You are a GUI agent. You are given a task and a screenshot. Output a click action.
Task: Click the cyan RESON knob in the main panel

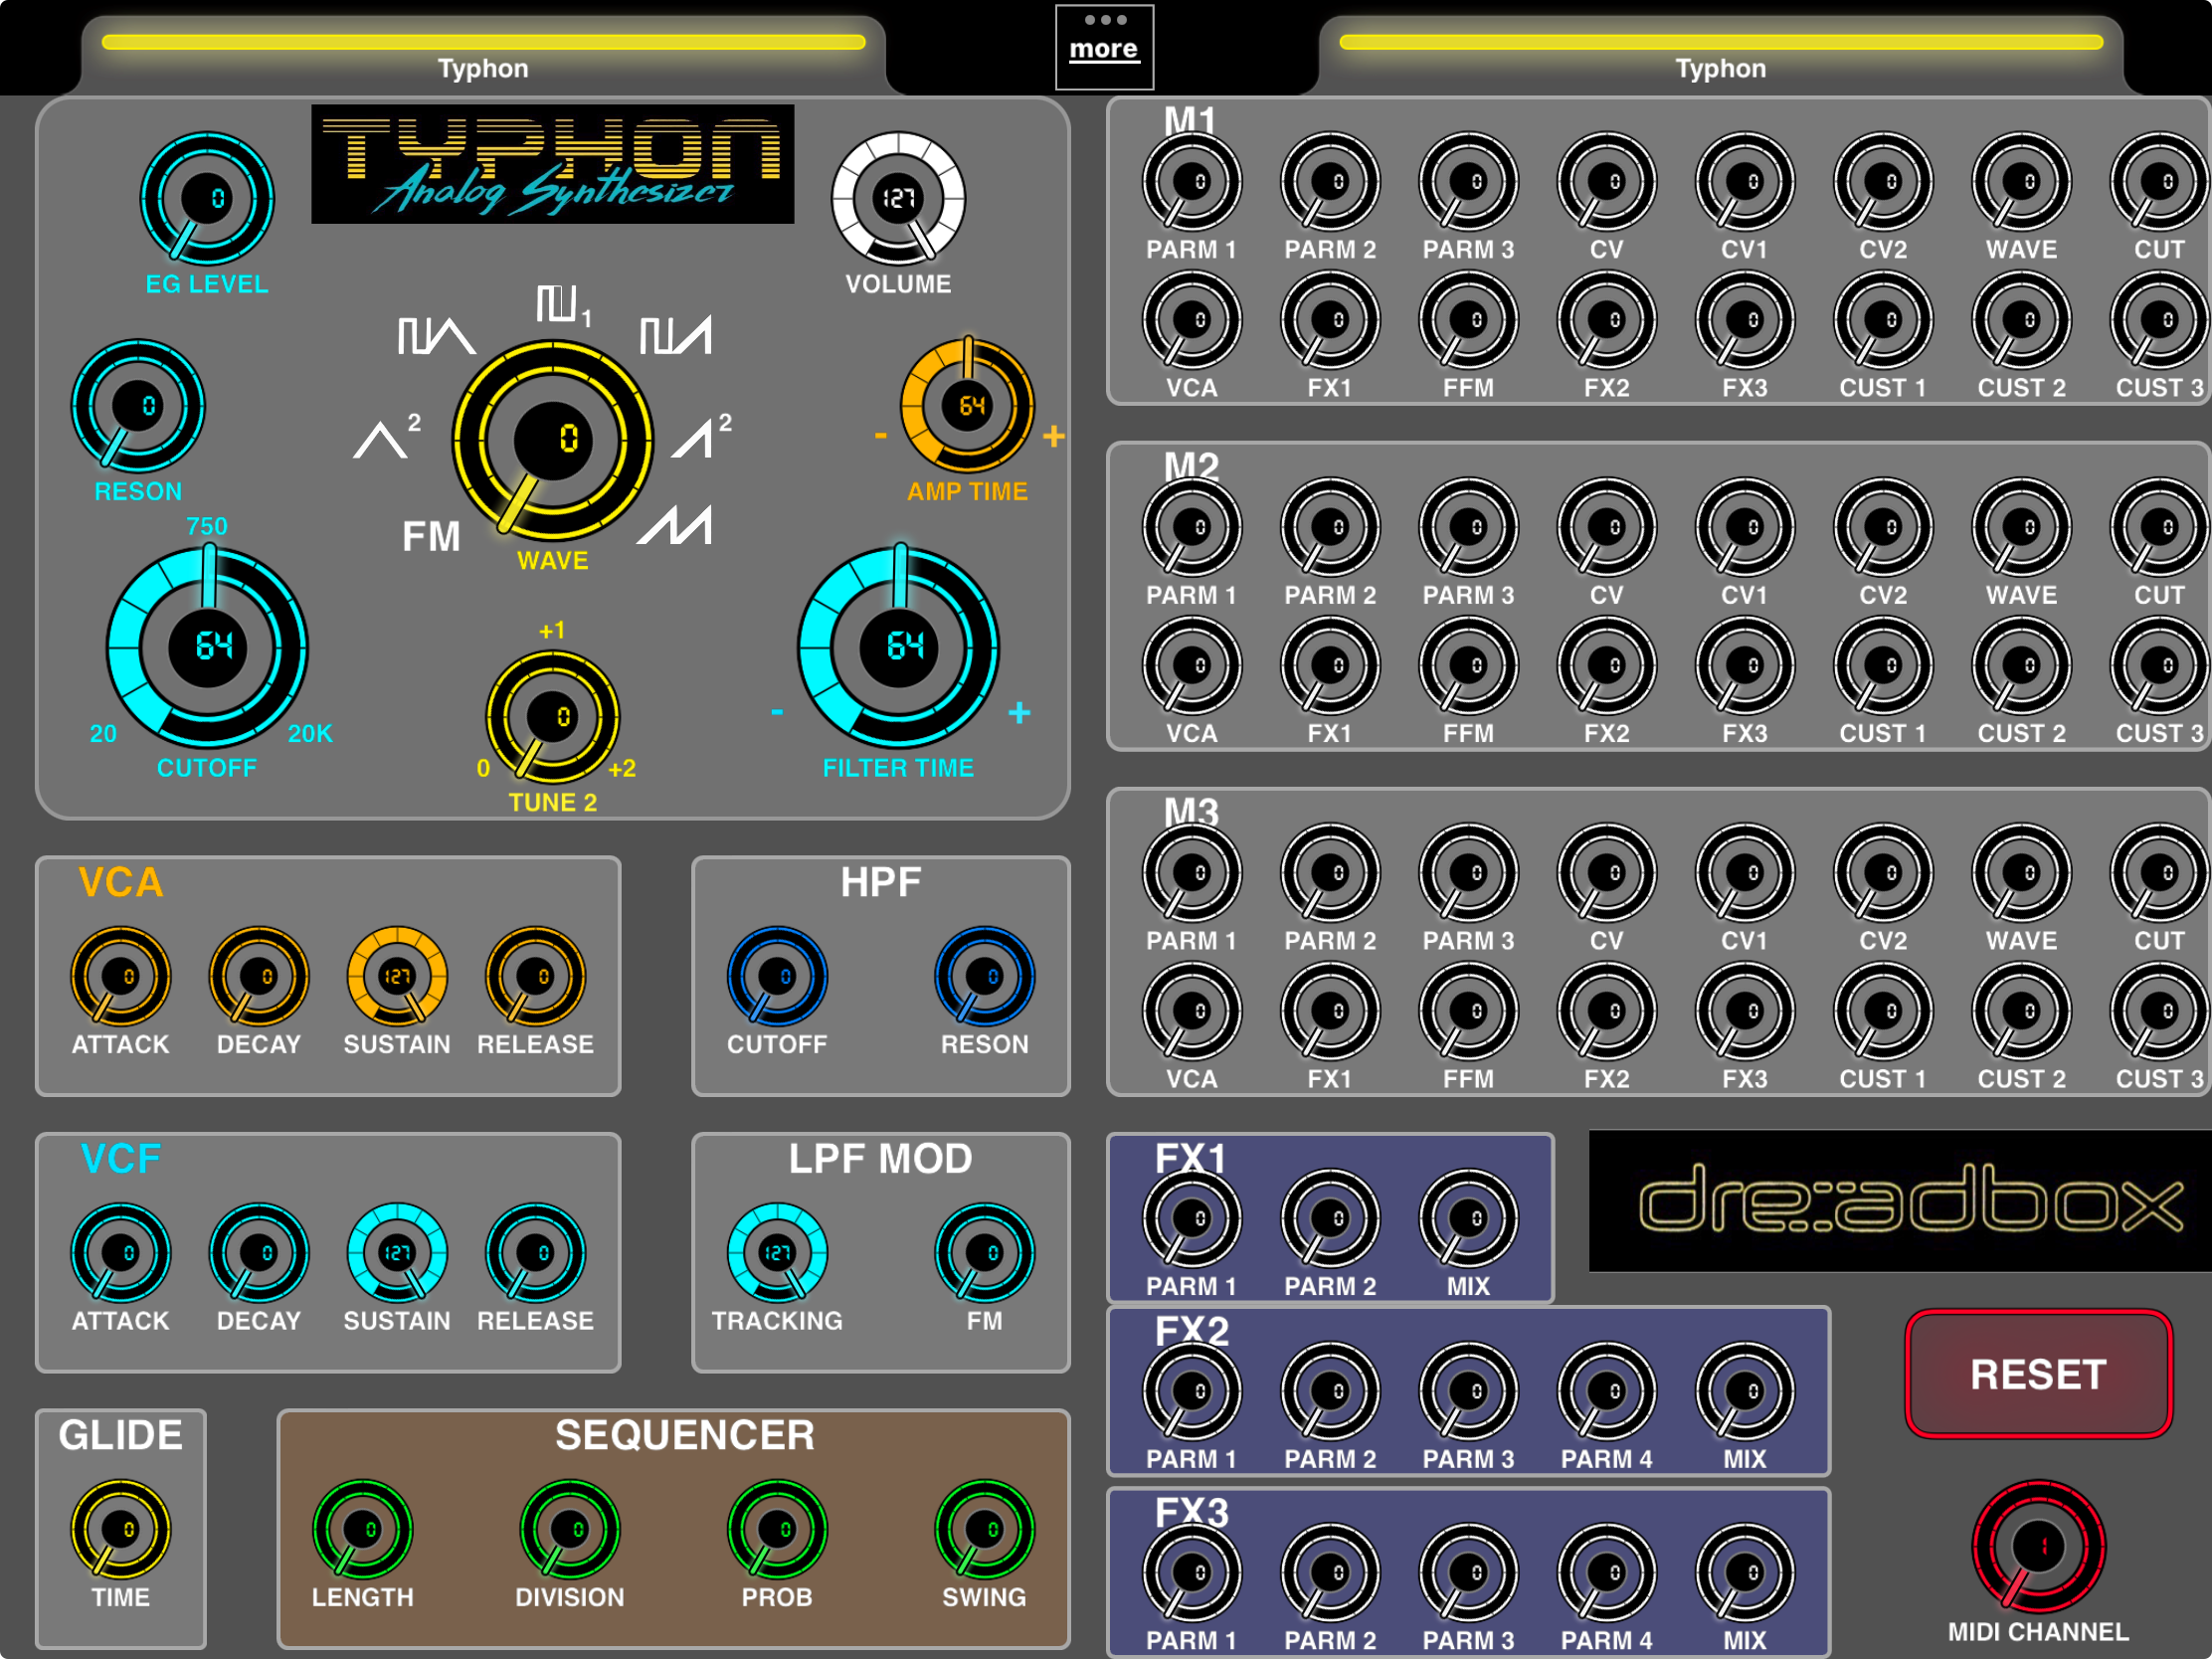click(138, 406)
